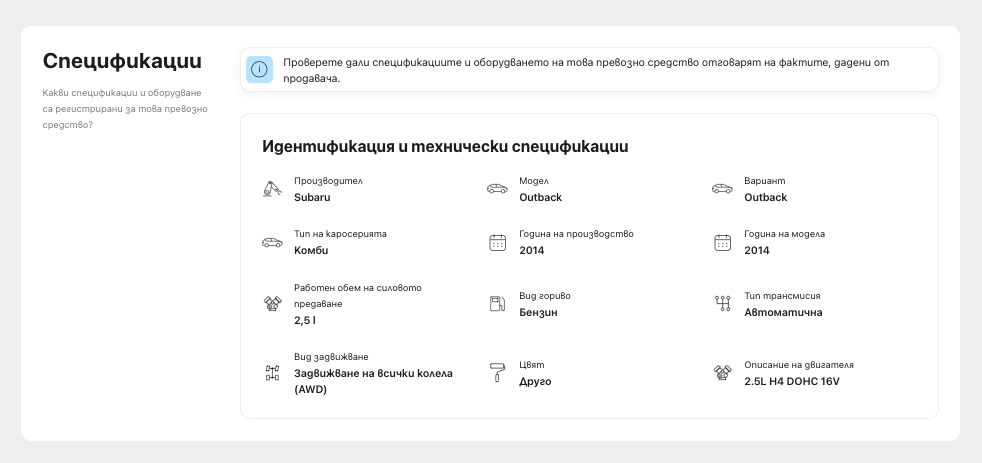
Task: Click the engine icon beside Работен обем
Action: coord(272,304)
